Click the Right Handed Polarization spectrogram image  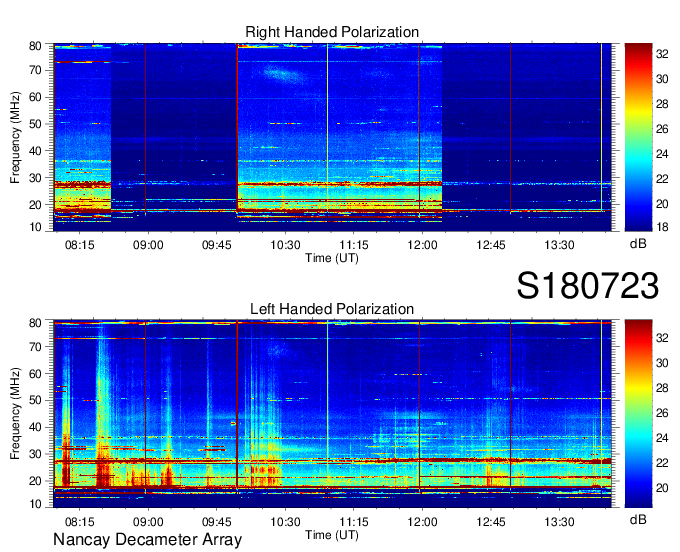coord(332,137)
